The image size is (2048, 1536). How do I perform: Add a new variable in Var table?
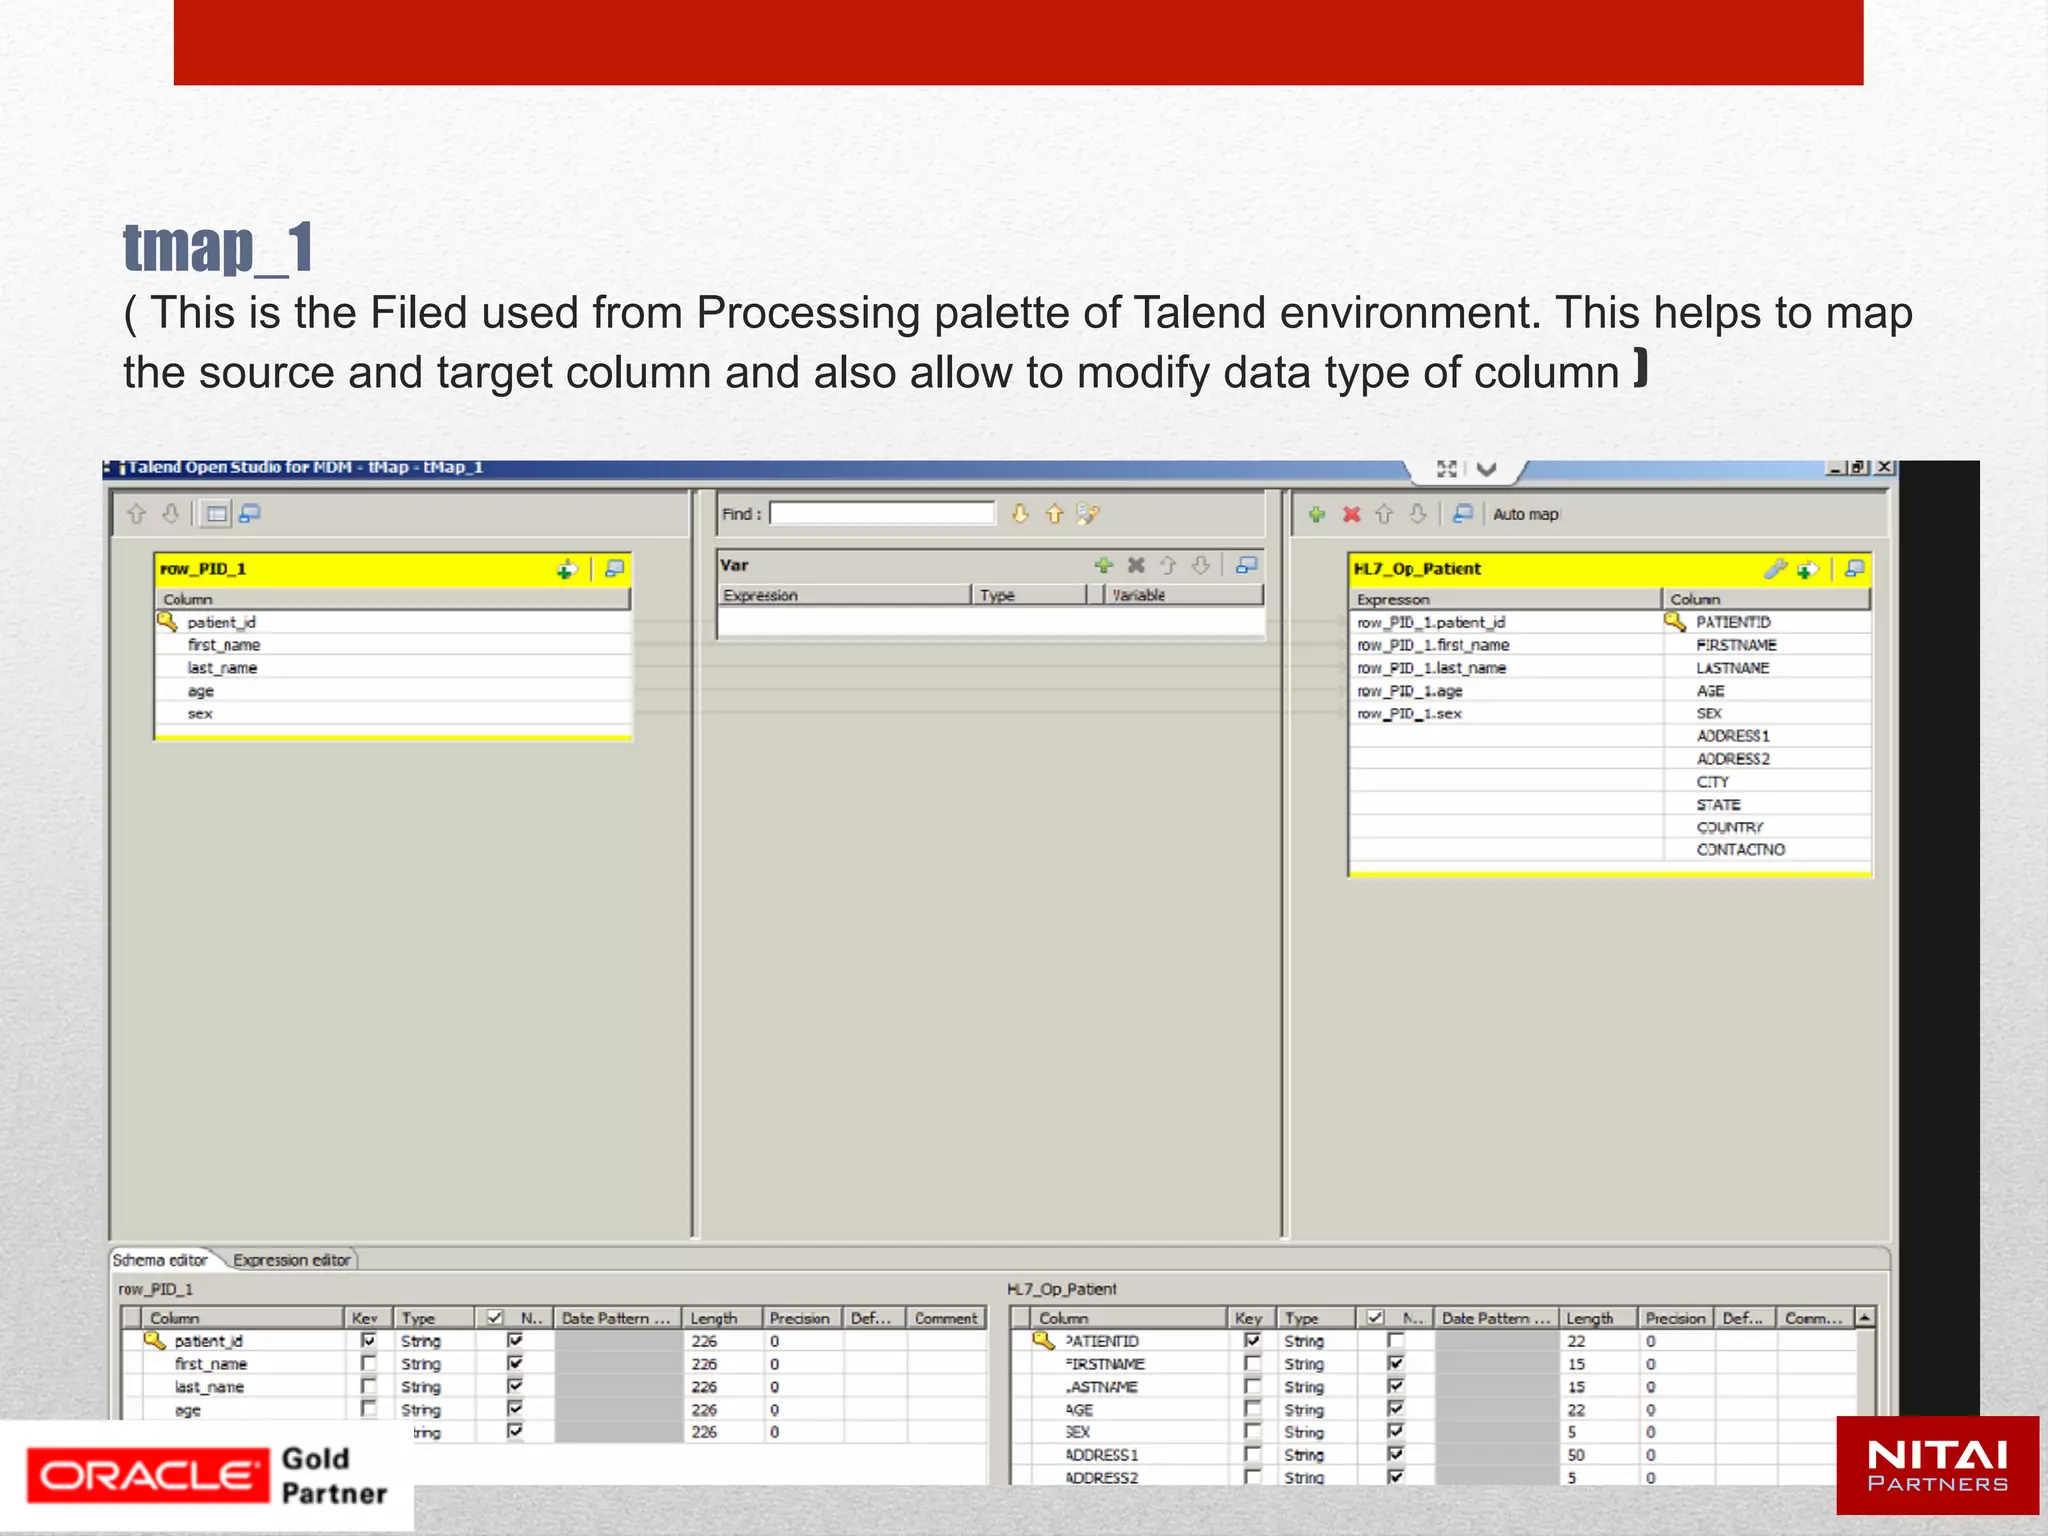[1103, 565]
